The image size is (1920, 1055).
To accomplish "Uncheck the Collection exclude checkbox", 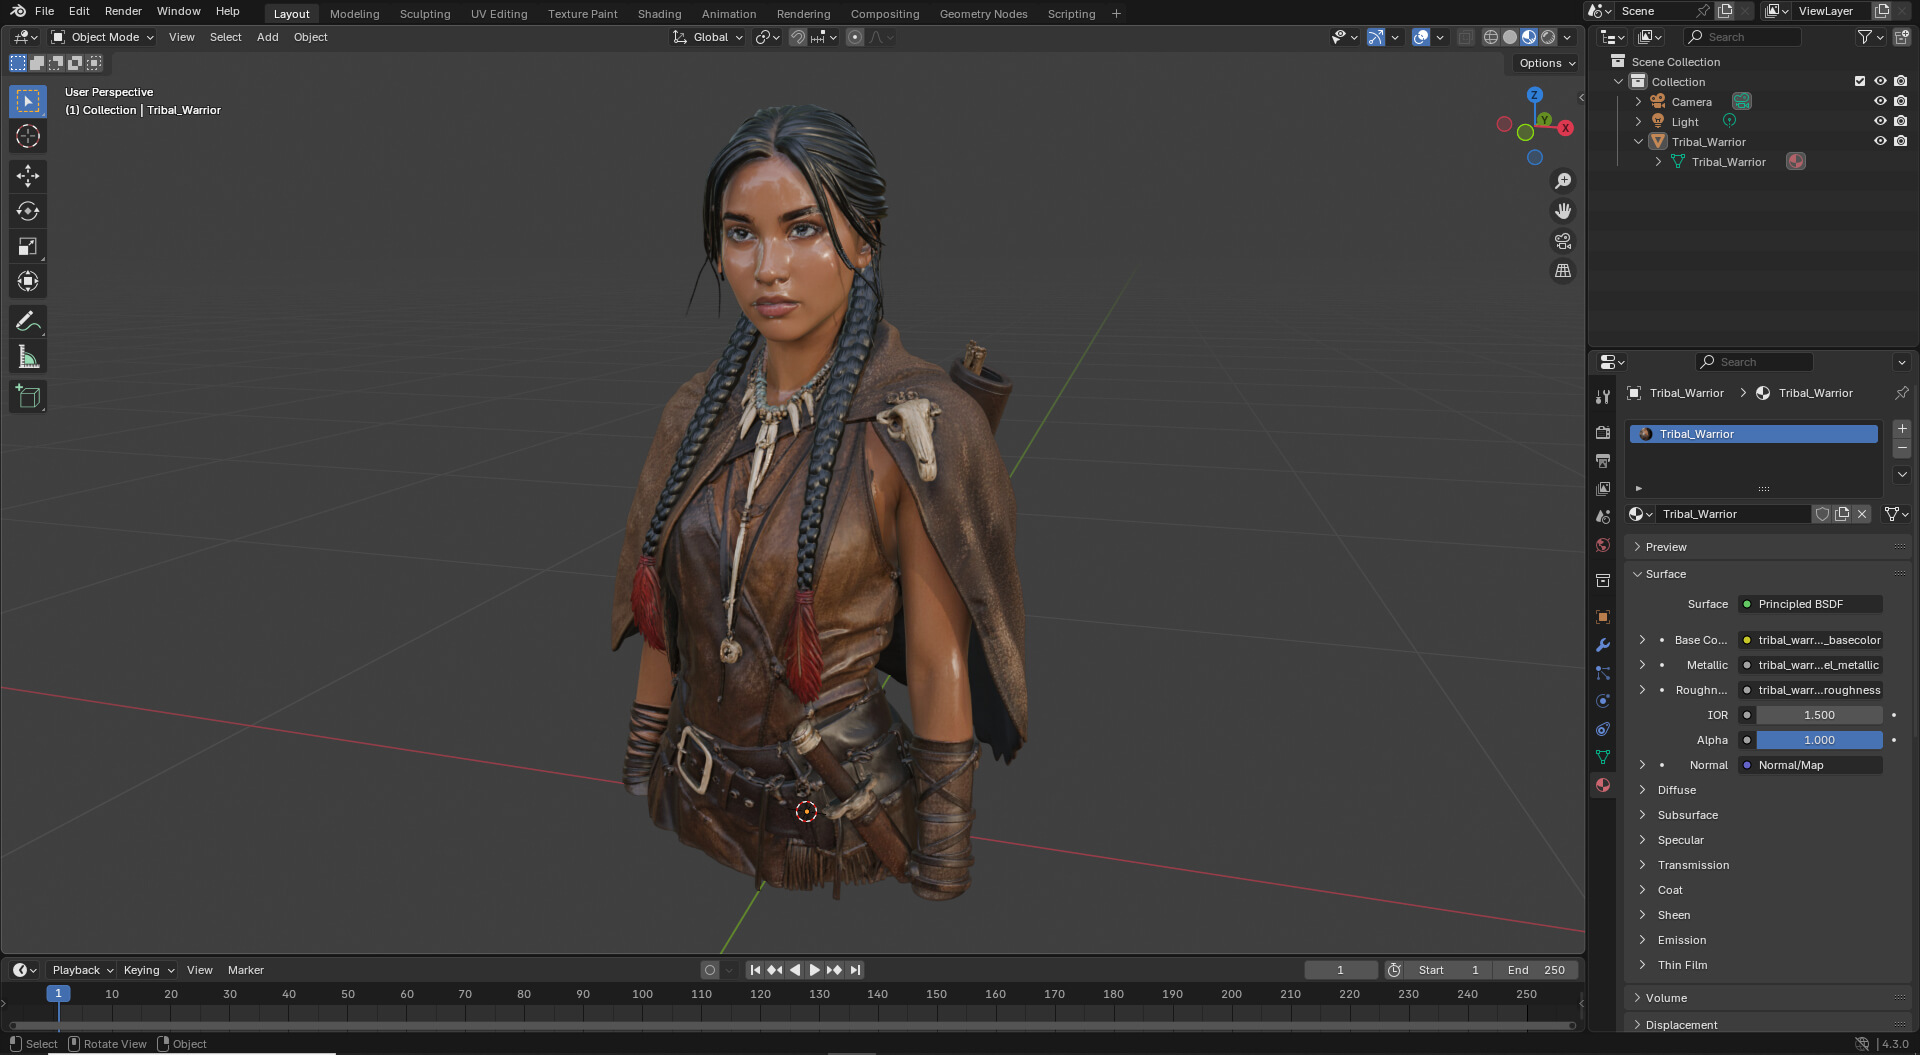I will [1860, 81].
